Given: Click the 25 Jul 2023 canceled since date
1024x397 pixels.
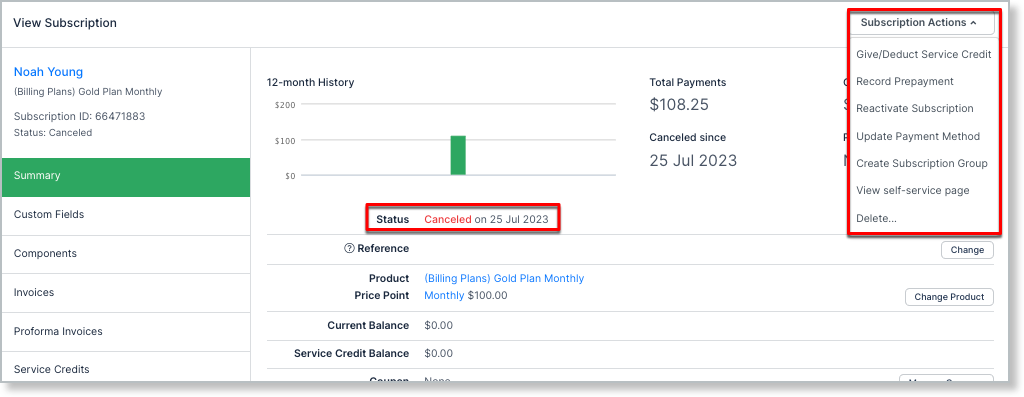Looking at the screenshot, I should click(x=693, y=161).
